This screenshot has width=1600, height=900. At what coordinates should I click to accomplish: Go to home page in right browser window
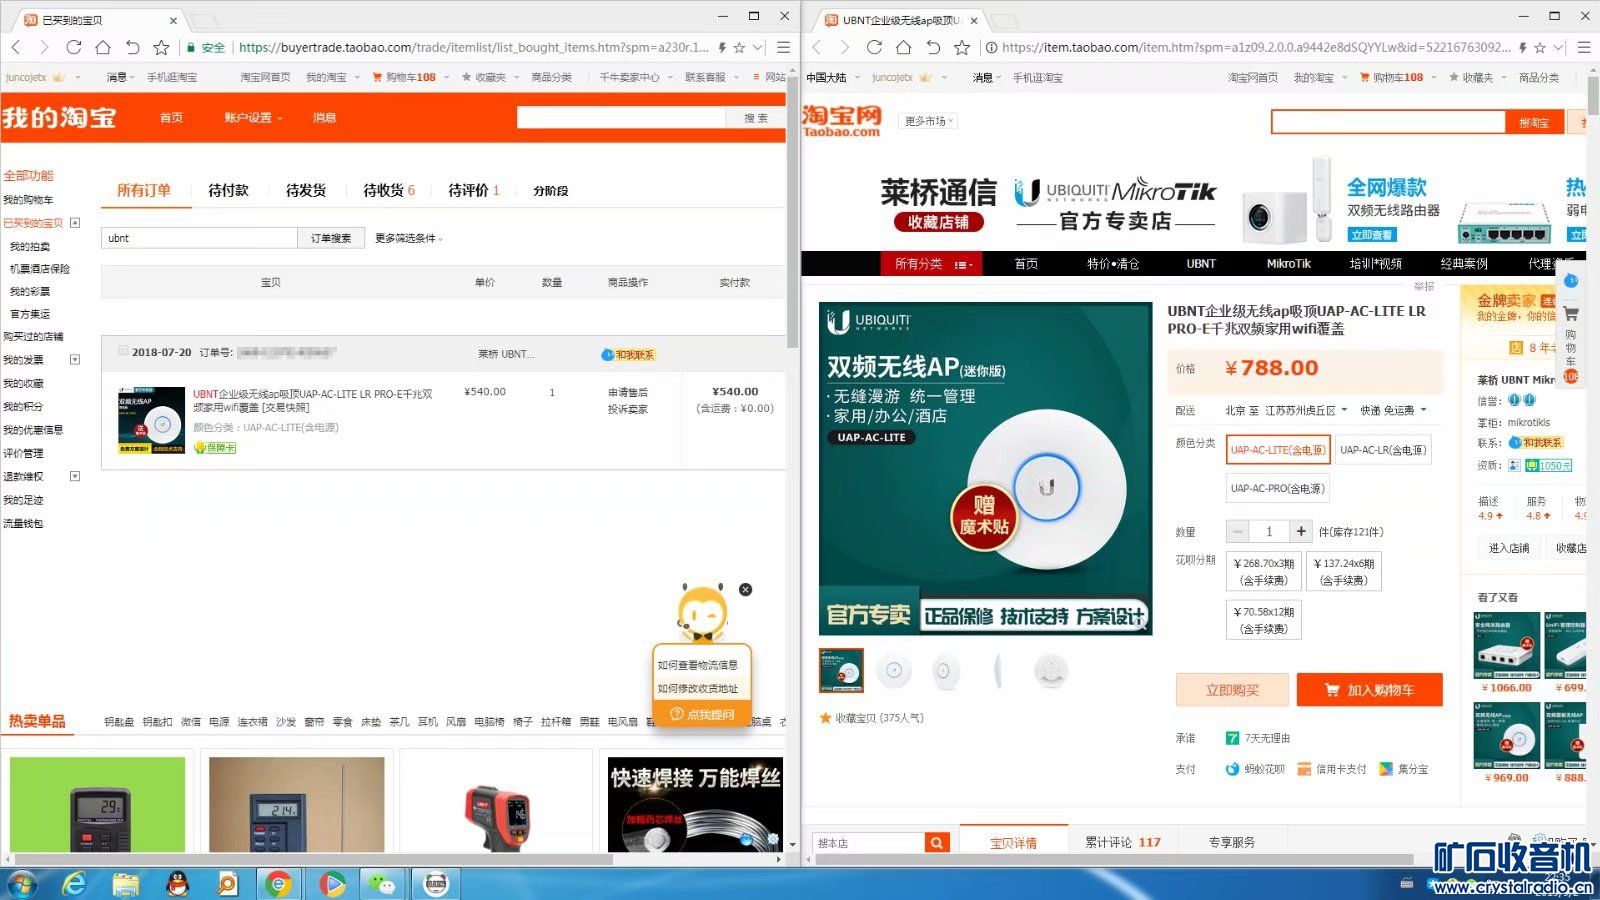(x=903, y=47)
